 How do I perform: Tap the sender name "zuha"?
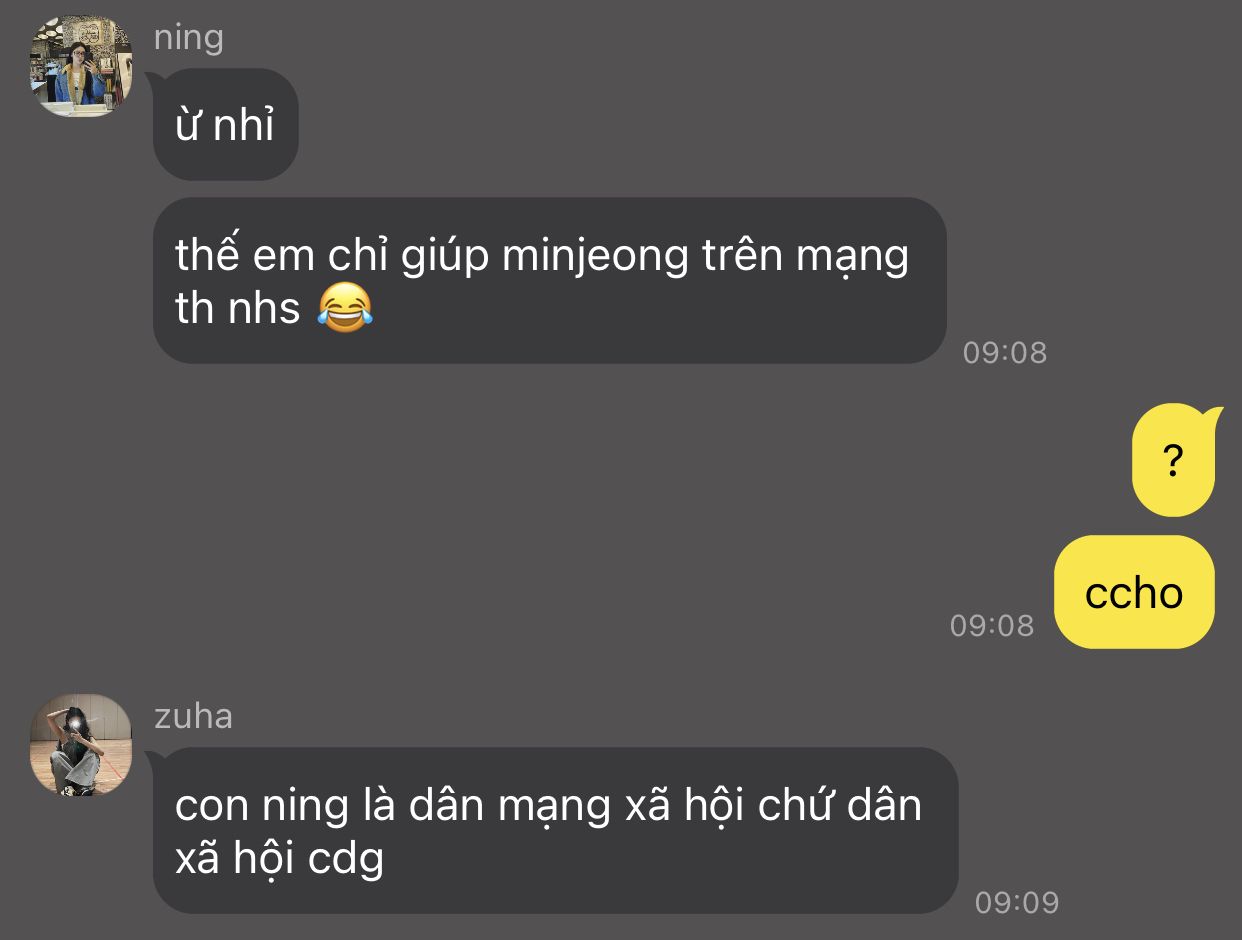click(193, 716)
